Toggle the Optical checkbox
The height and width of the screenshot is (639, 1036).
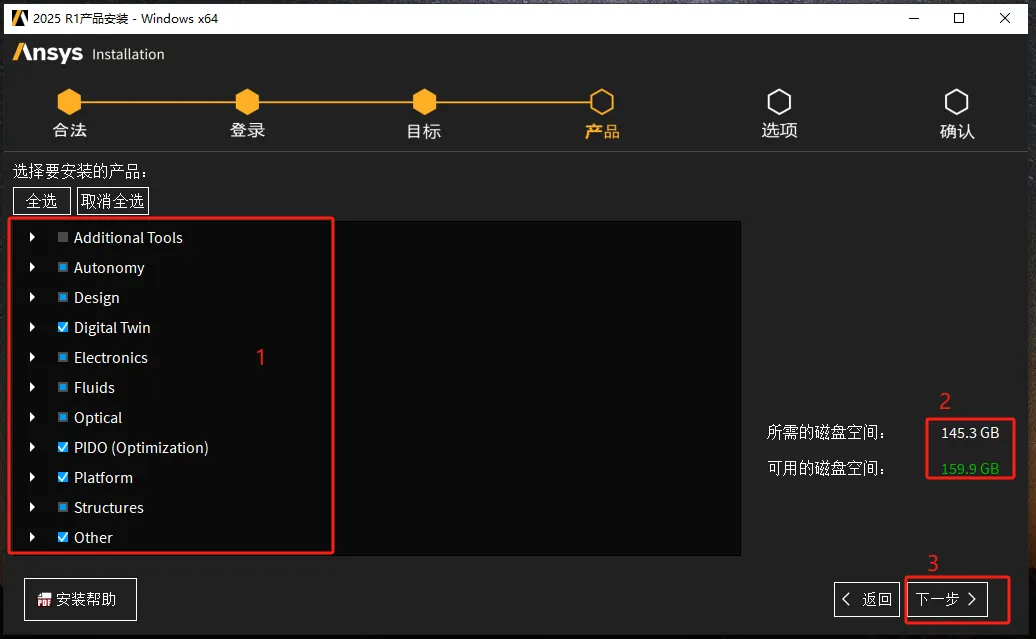click(x=63, y=417)
